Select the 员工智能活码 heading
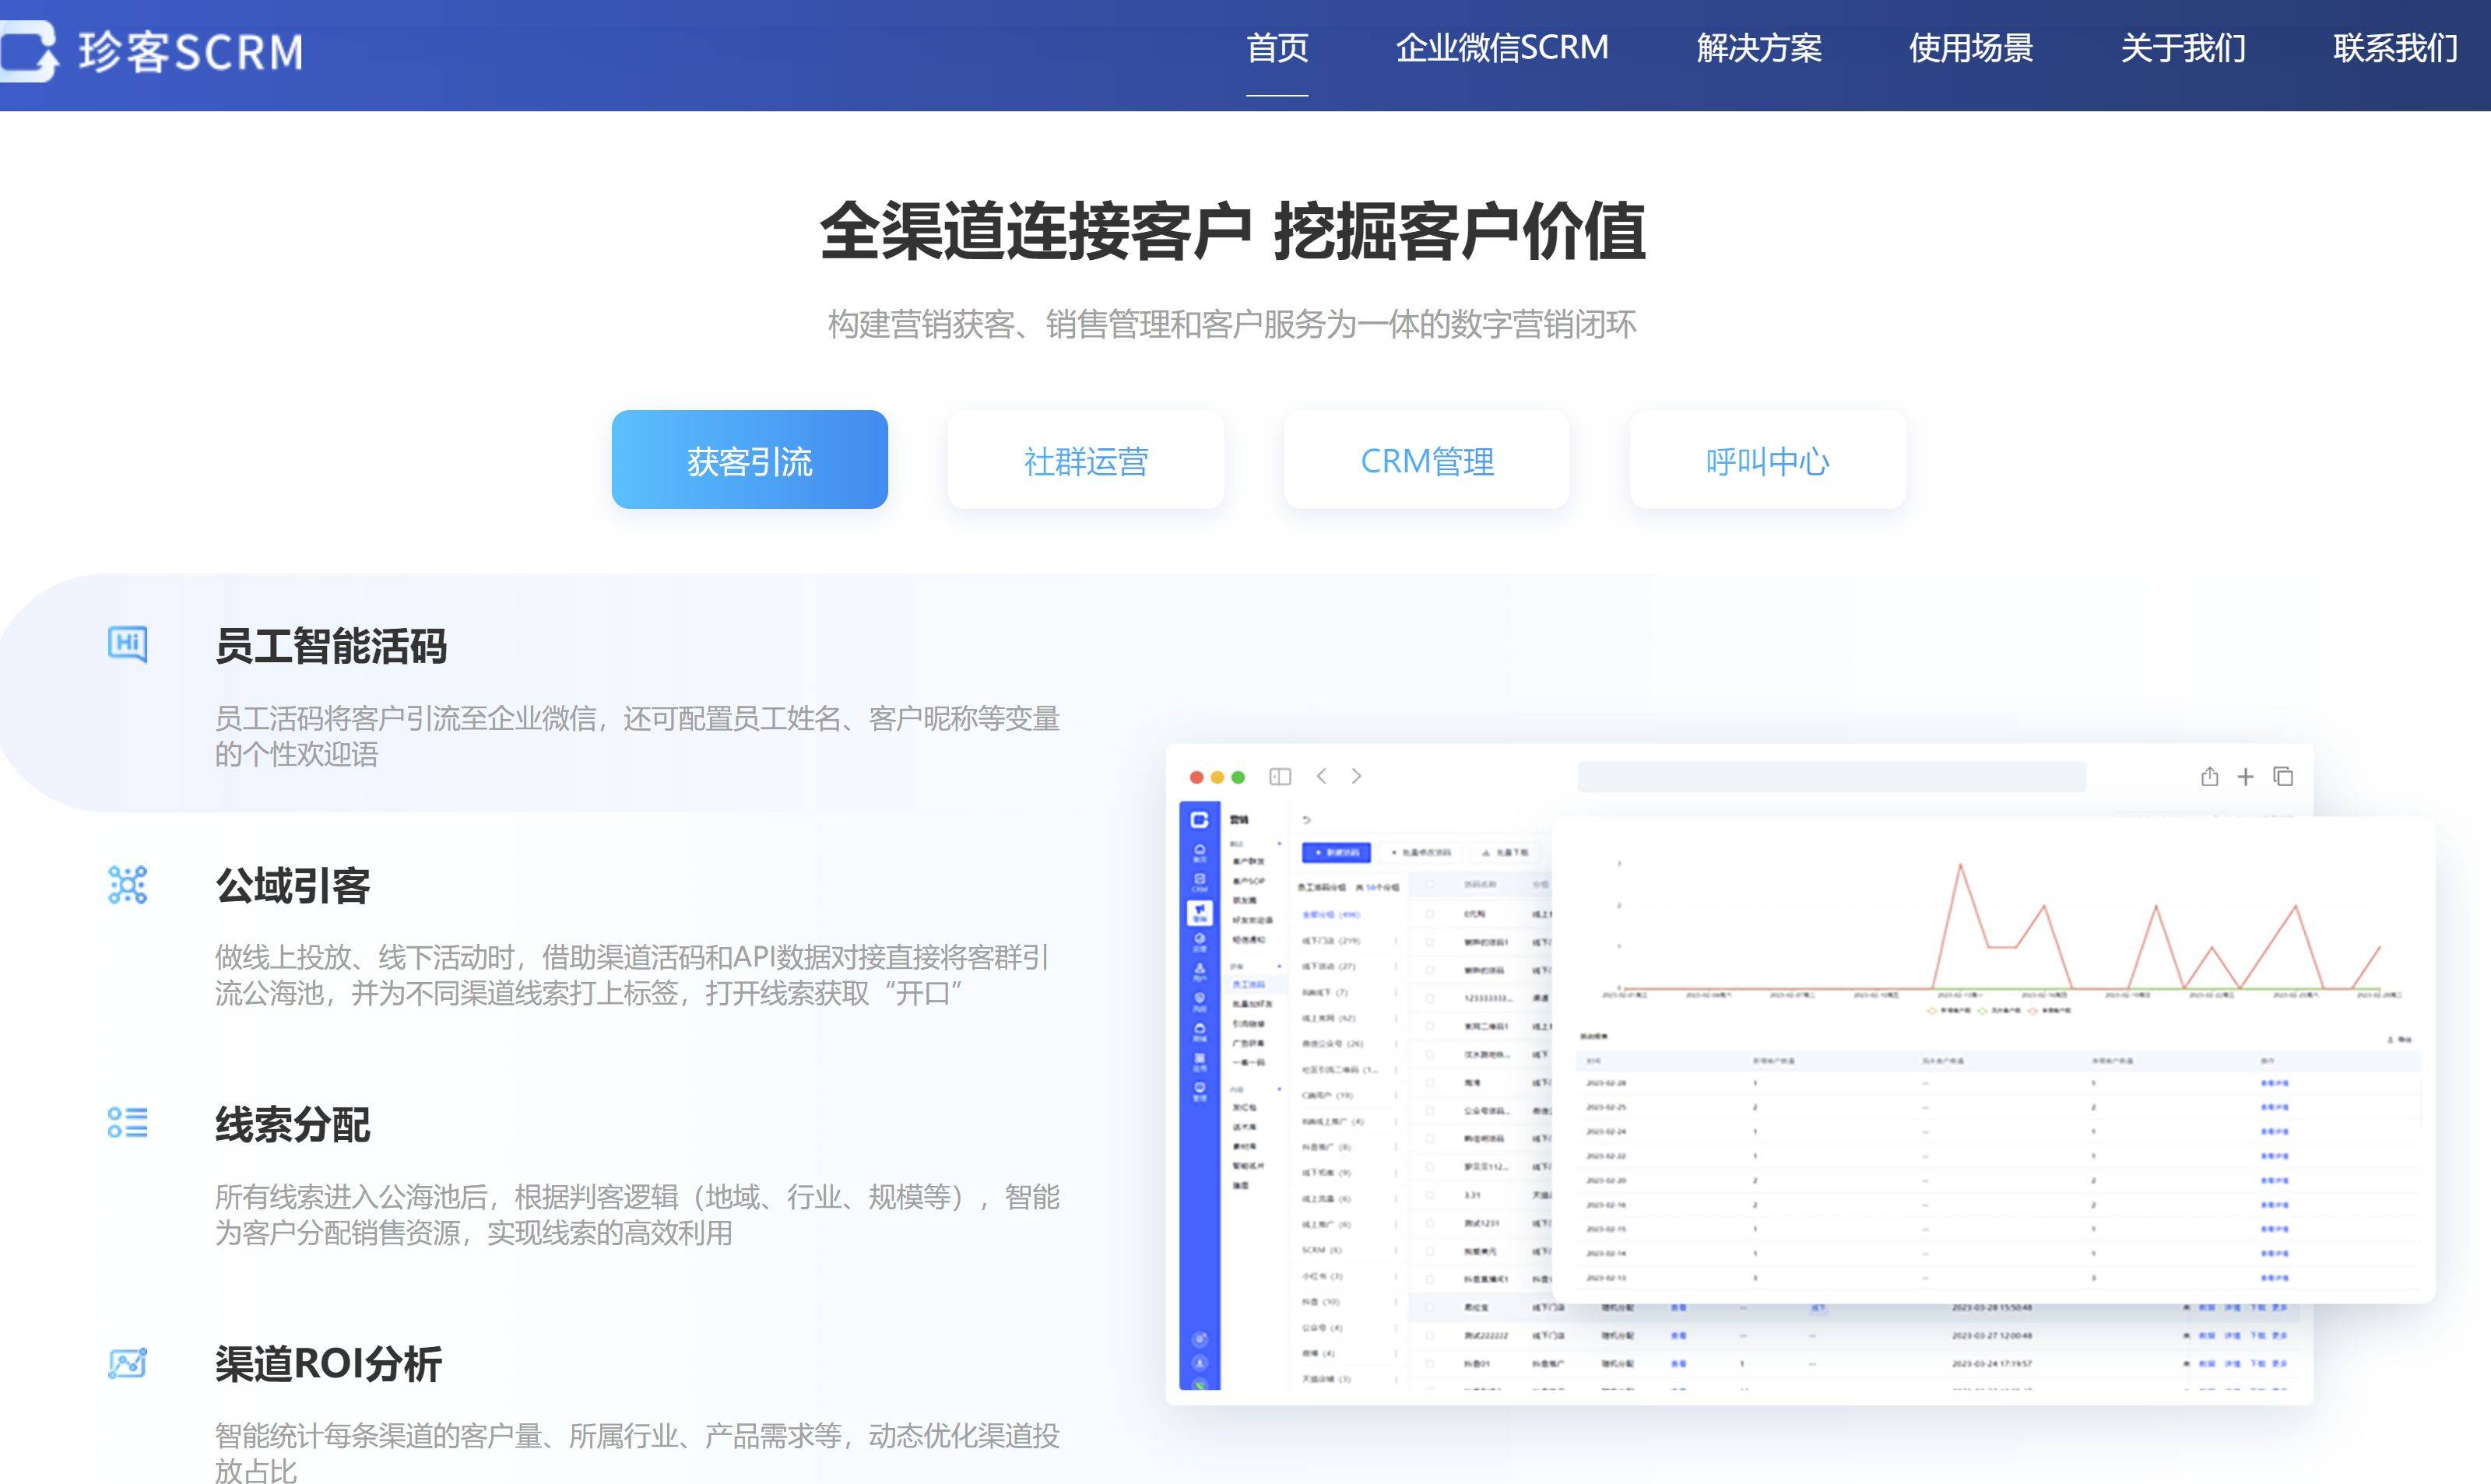The height and width of the screenshot is (1484, 2491). [x=331, y=646]
